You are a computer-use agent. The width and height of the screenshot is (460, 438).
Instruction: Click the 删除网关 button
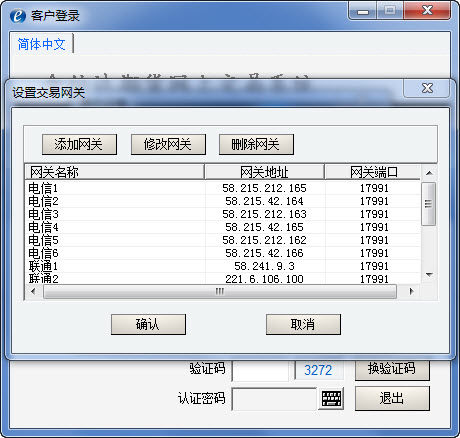tap(256, 144)
